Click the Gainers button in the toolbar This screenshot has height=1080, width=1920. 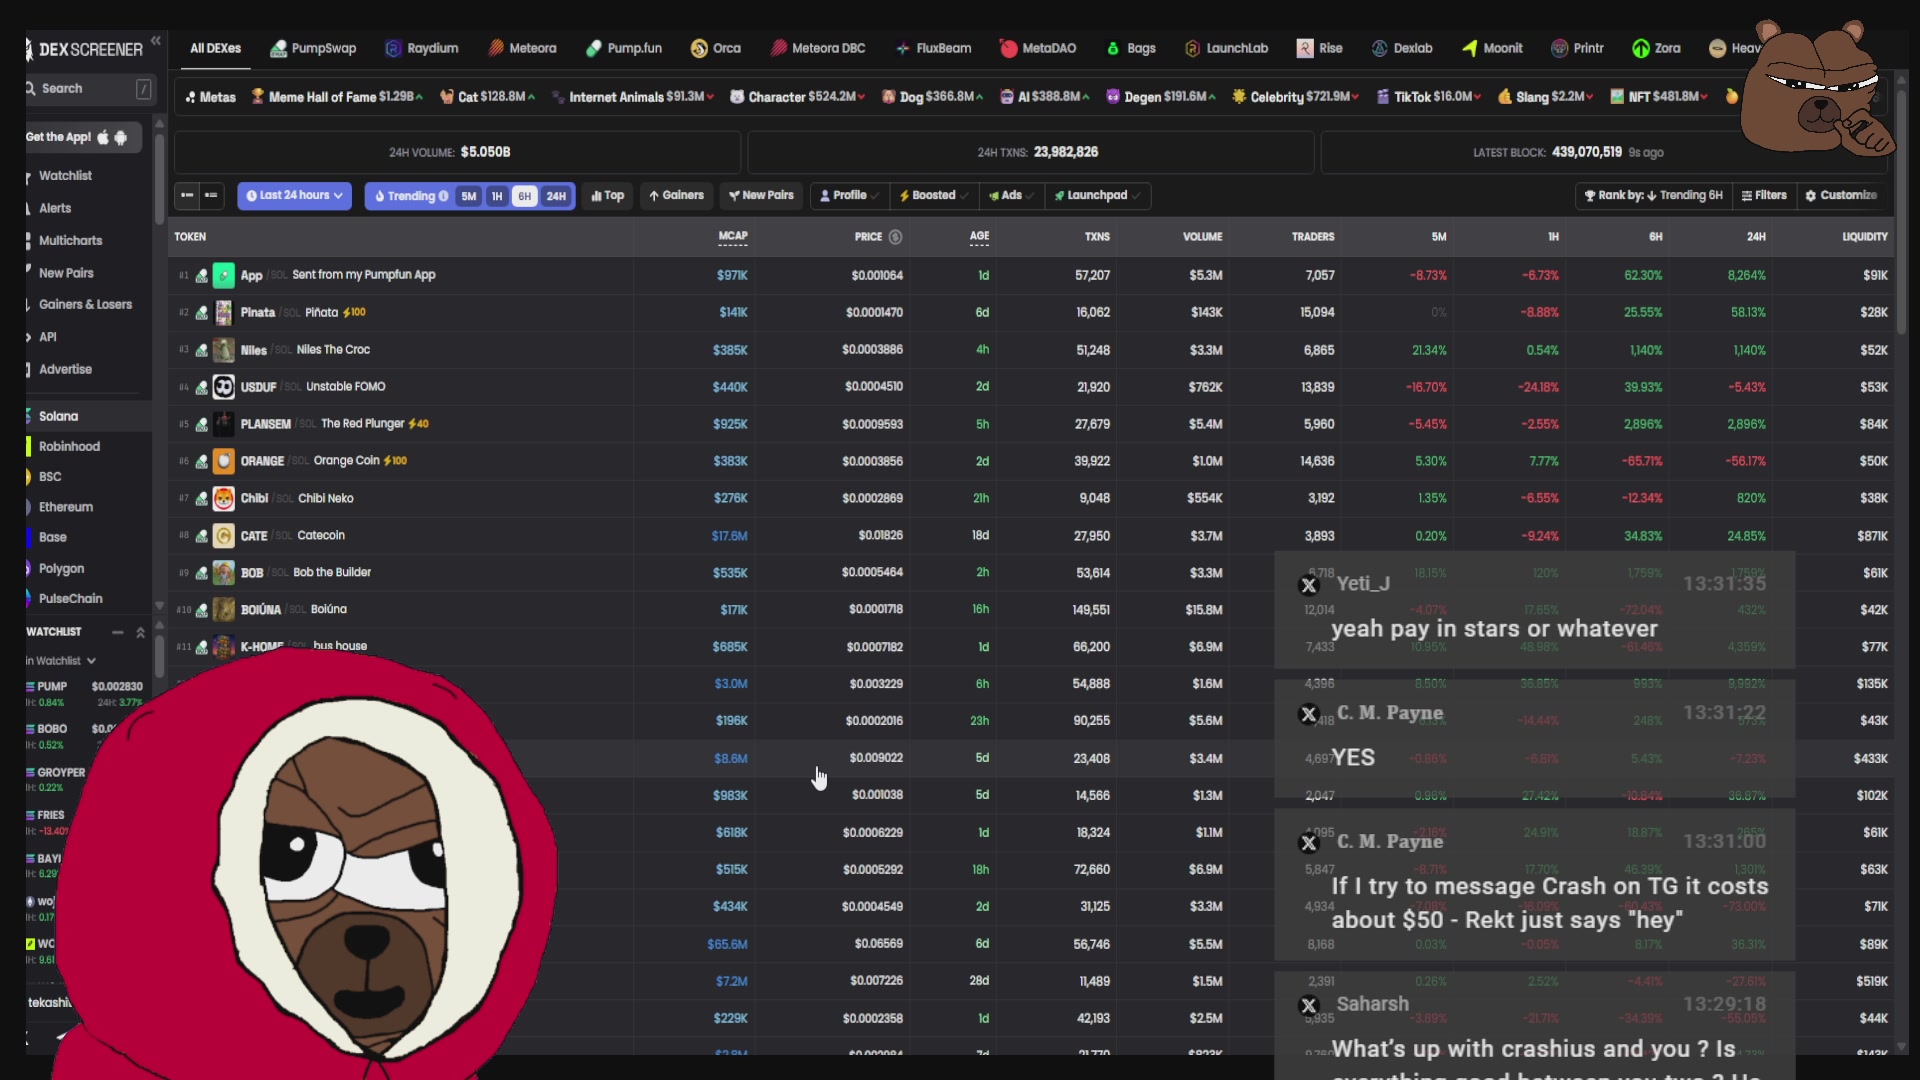(x=676, y=195)
